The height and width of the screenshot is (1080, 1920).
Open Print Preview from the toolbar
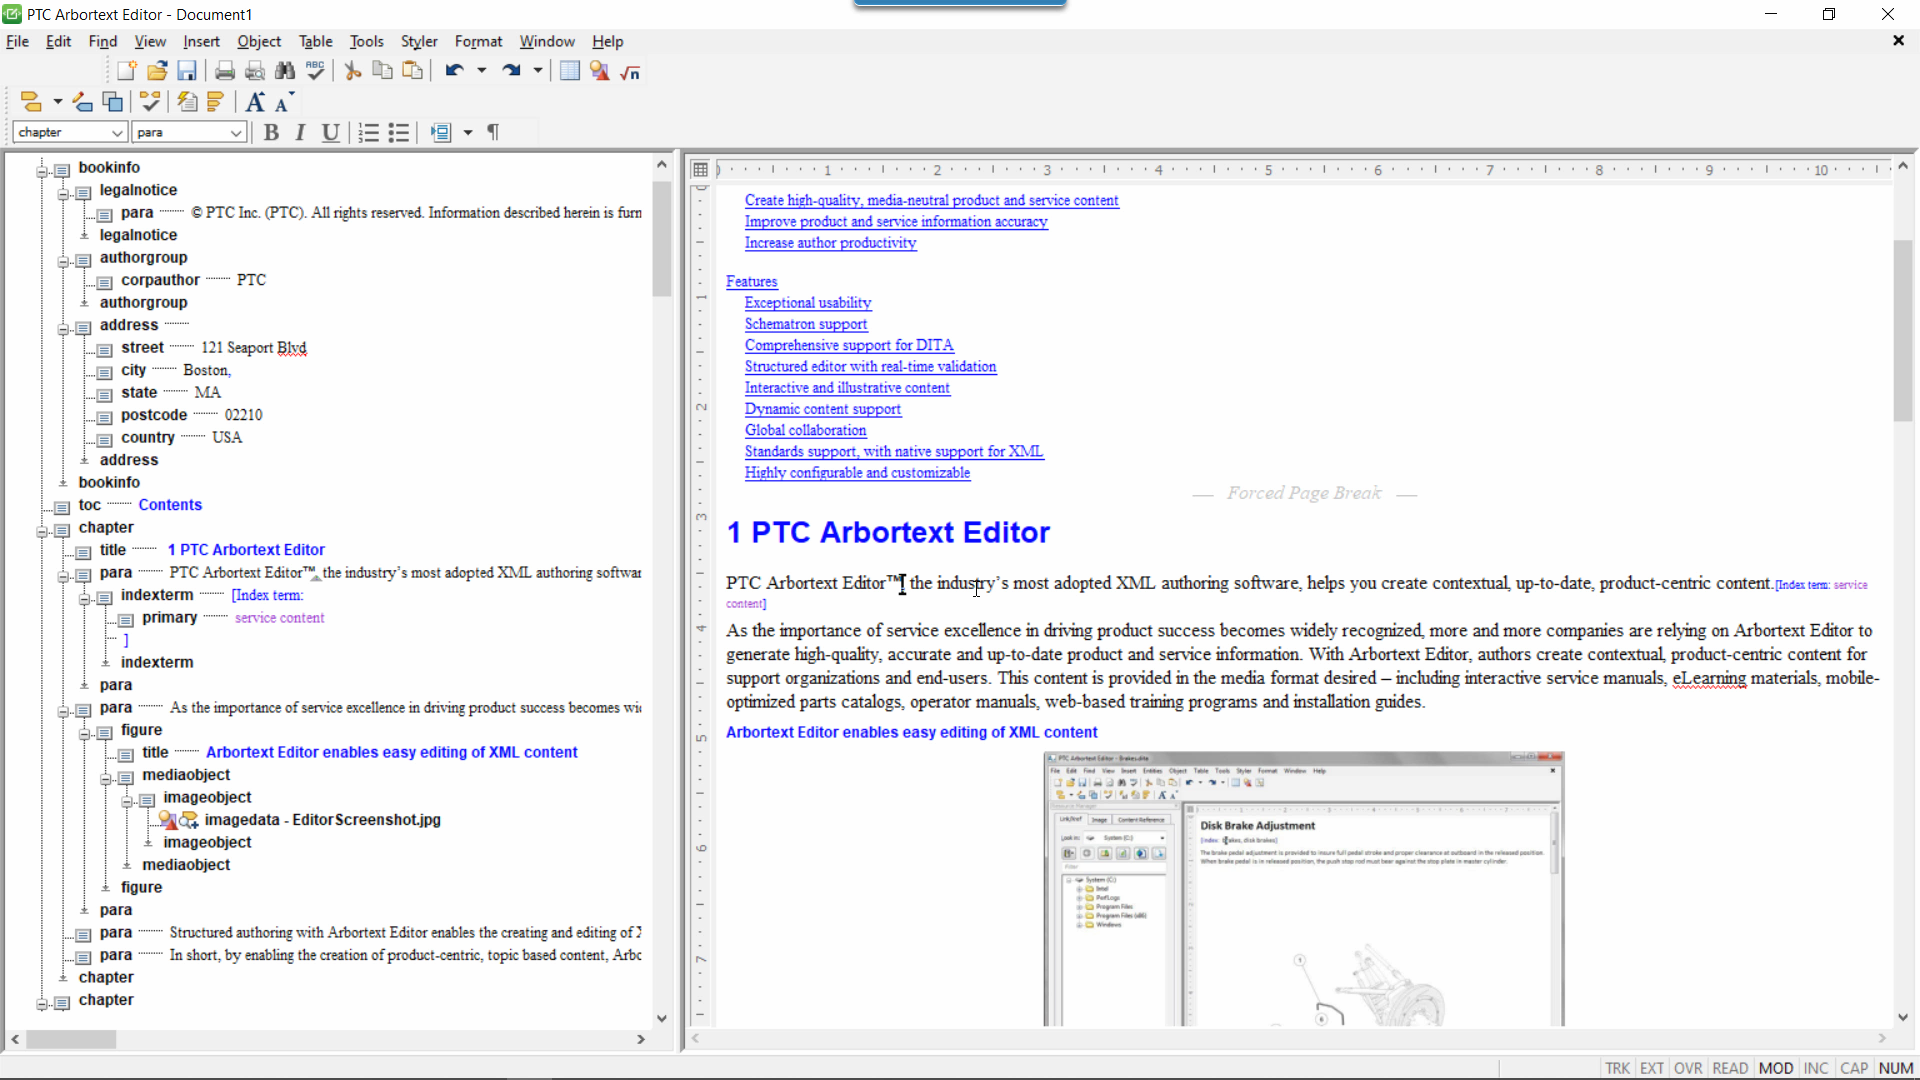click(255, 71)
